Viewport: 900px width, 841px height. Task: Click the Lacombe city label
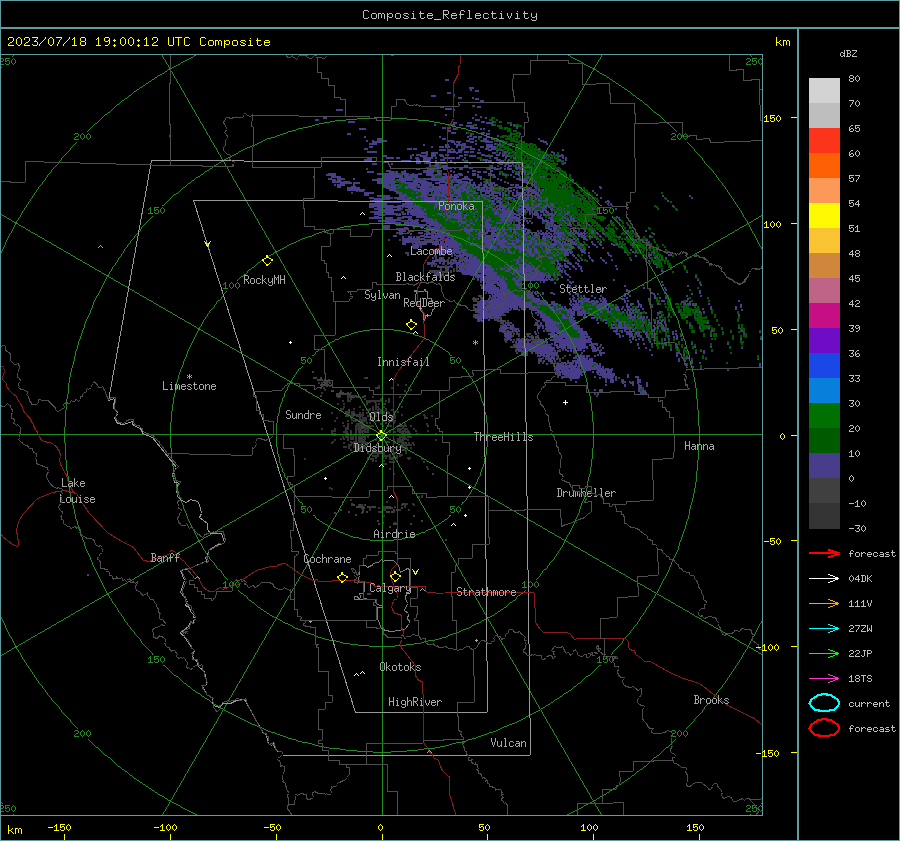click(x=432, y=251)
